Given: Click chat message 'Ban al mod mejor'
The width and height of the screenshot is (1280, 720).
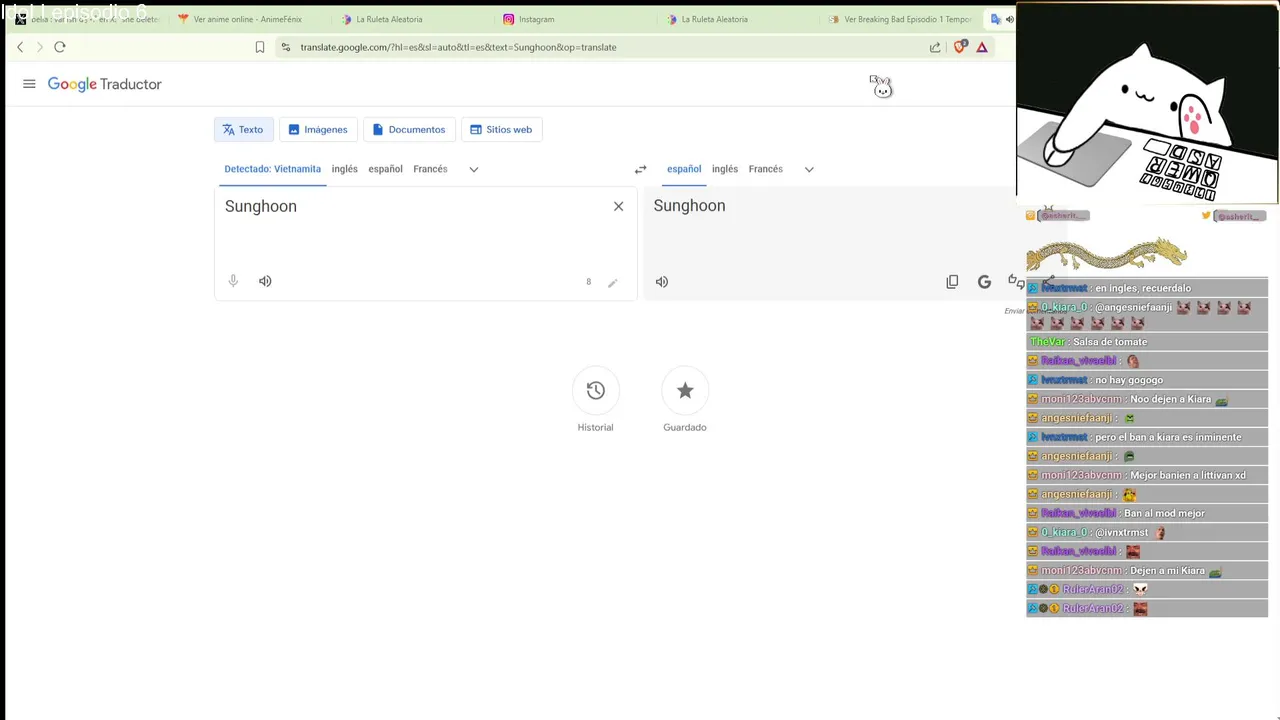Looking at the screenshot, I should [1164, 513].
